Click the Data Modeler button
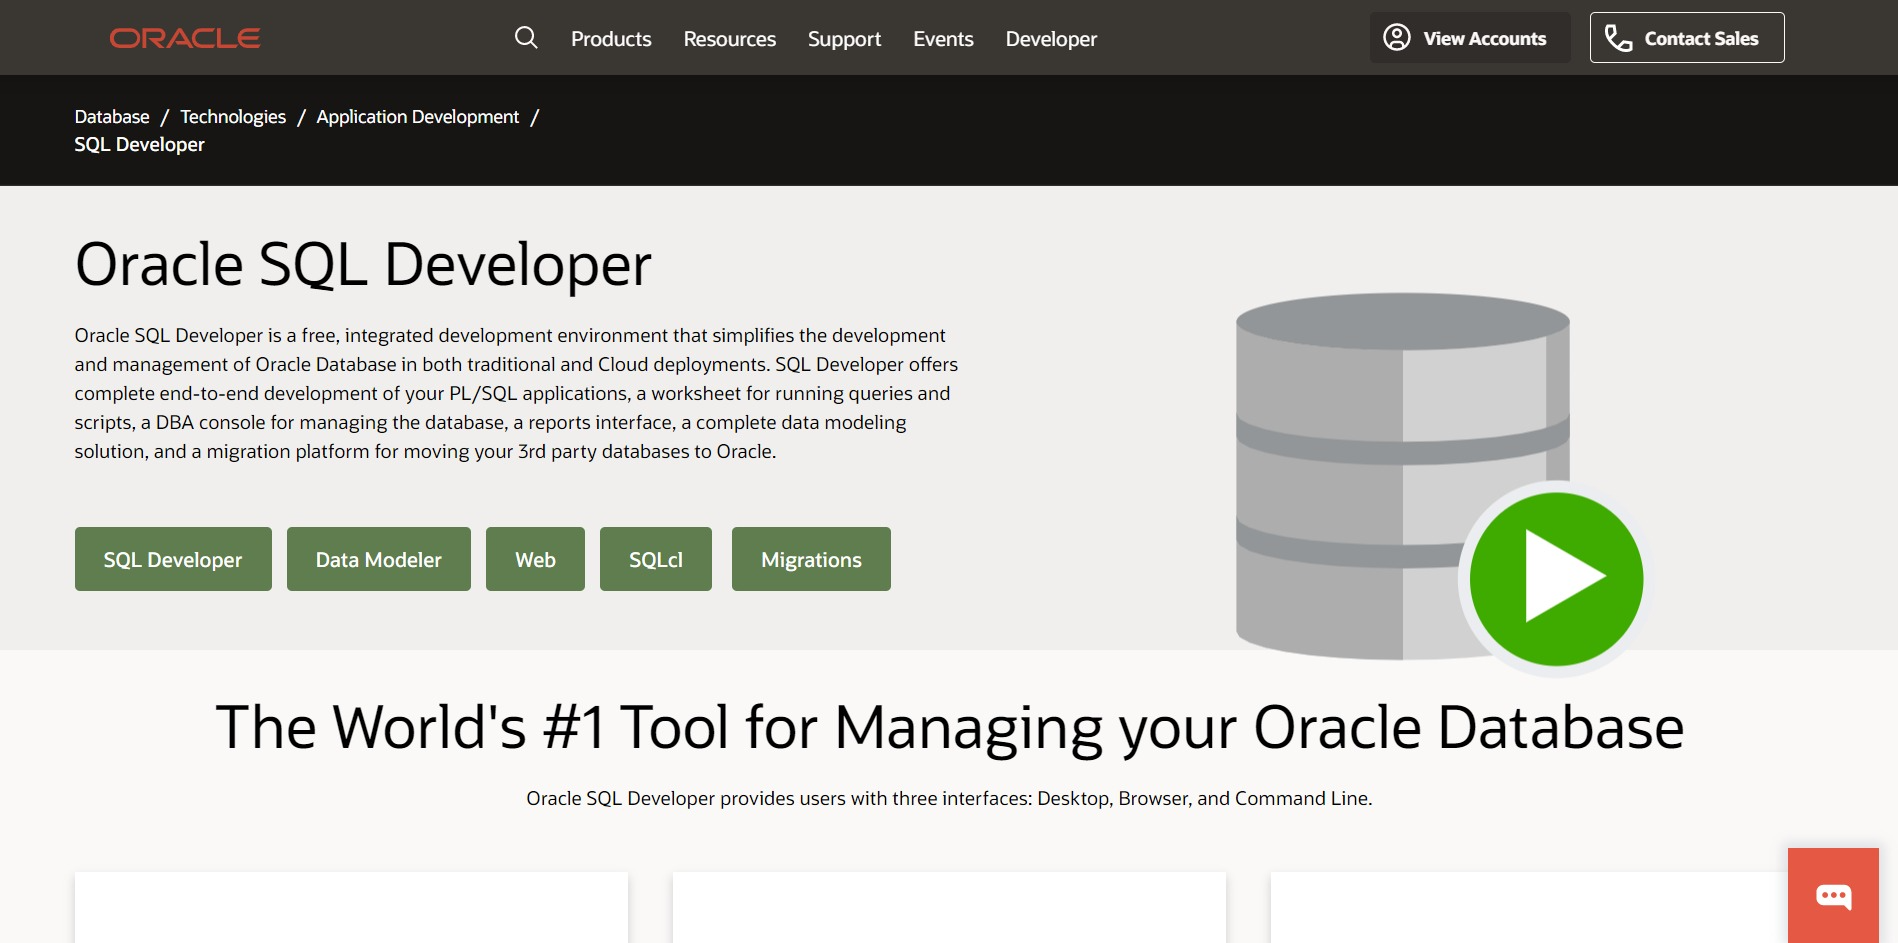The width and height of the screenshot is (1898, 943). [x=379, y=559]
